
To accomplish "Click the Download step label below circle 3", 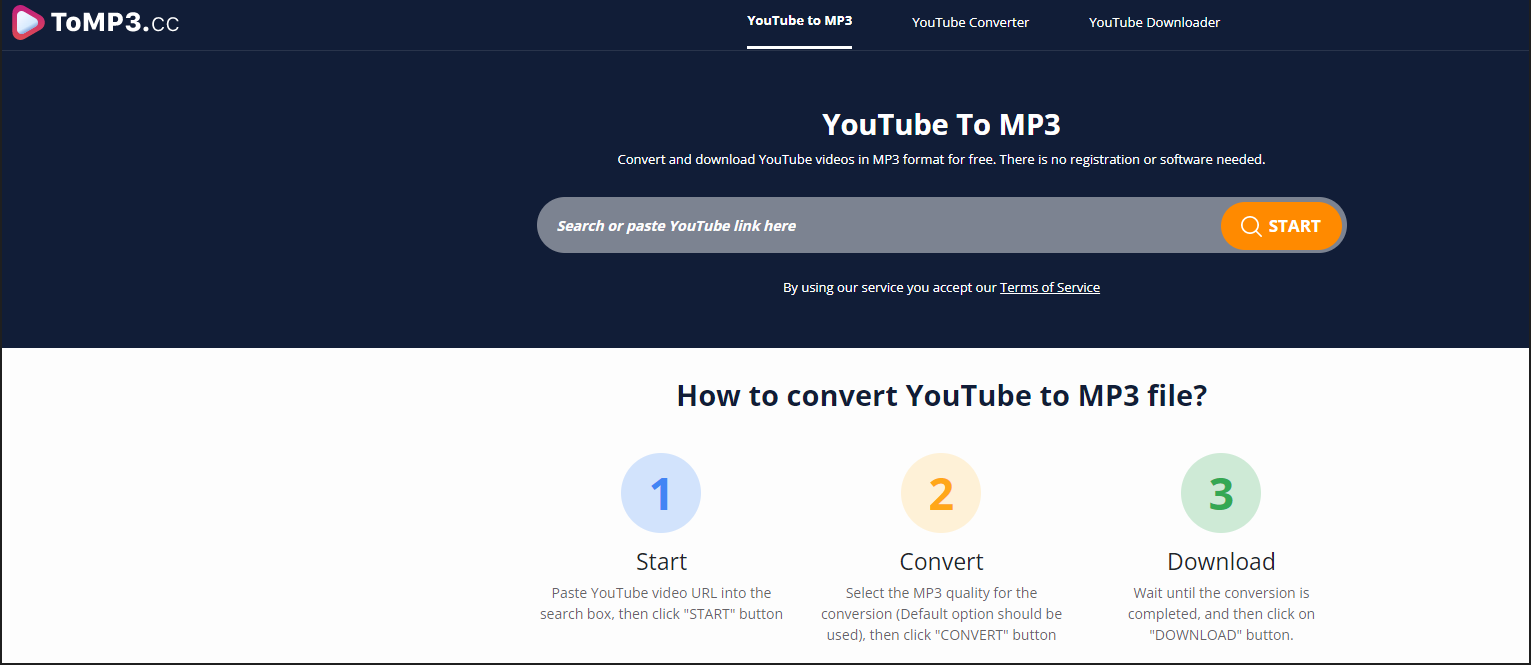I will [1221, 561].
